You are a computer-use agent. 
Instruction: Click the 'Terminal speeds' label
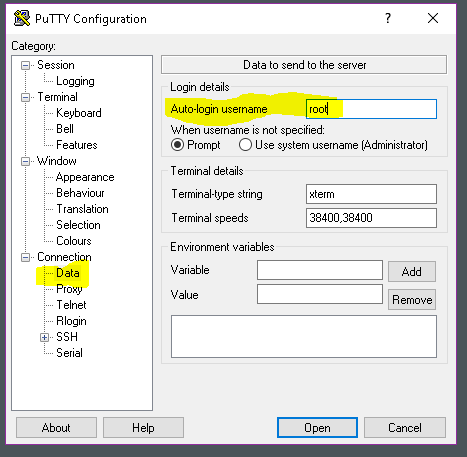[210, 218]
